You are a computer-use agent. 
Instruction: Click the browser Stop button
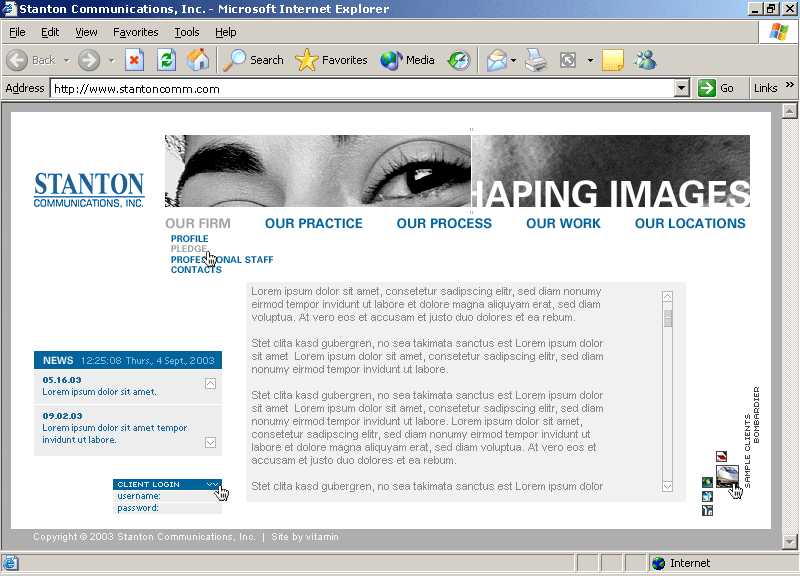(134, 60)
